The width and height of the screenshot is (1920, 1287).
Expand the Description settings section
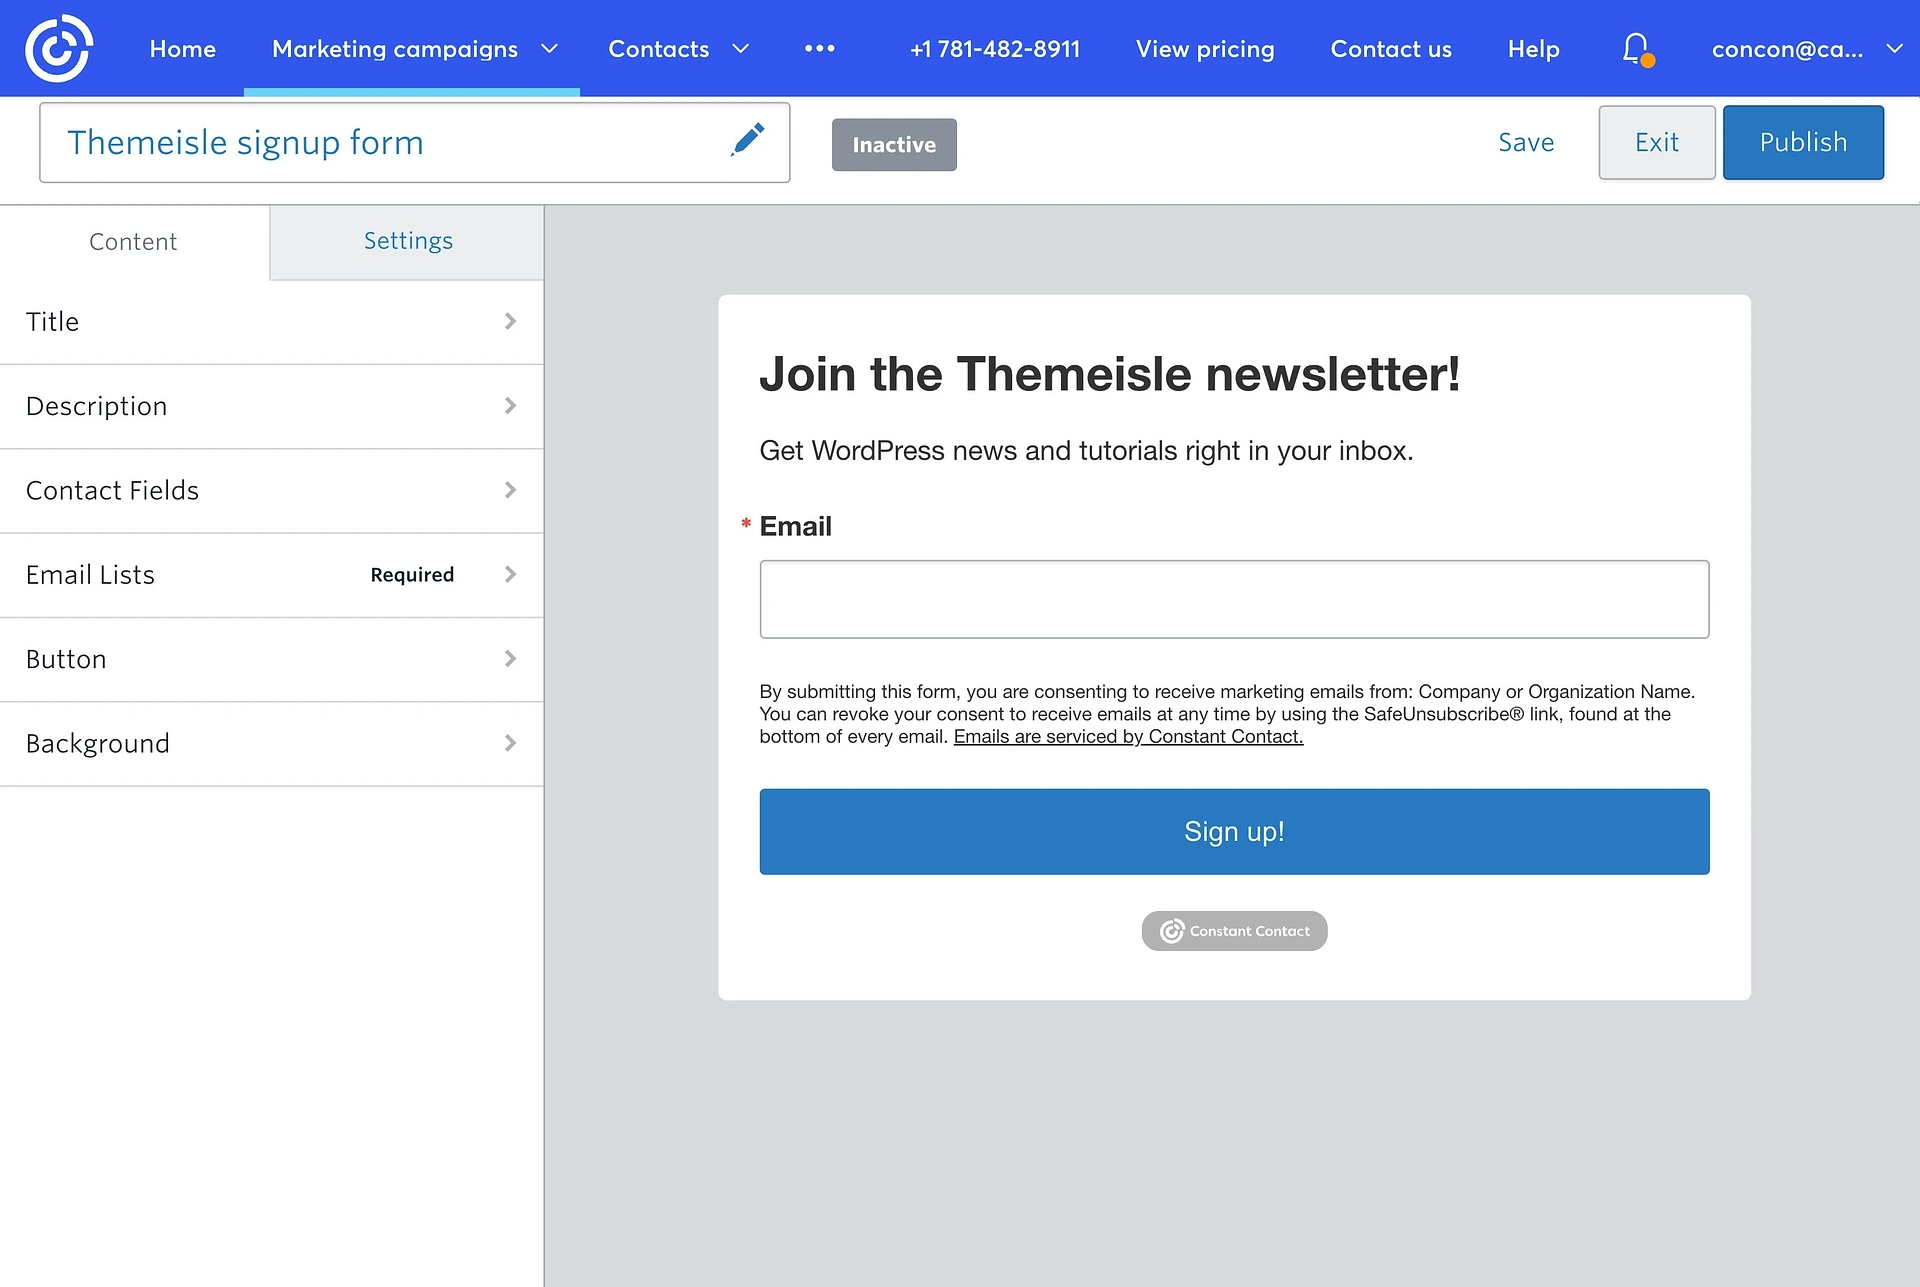[x=271, y=406]
